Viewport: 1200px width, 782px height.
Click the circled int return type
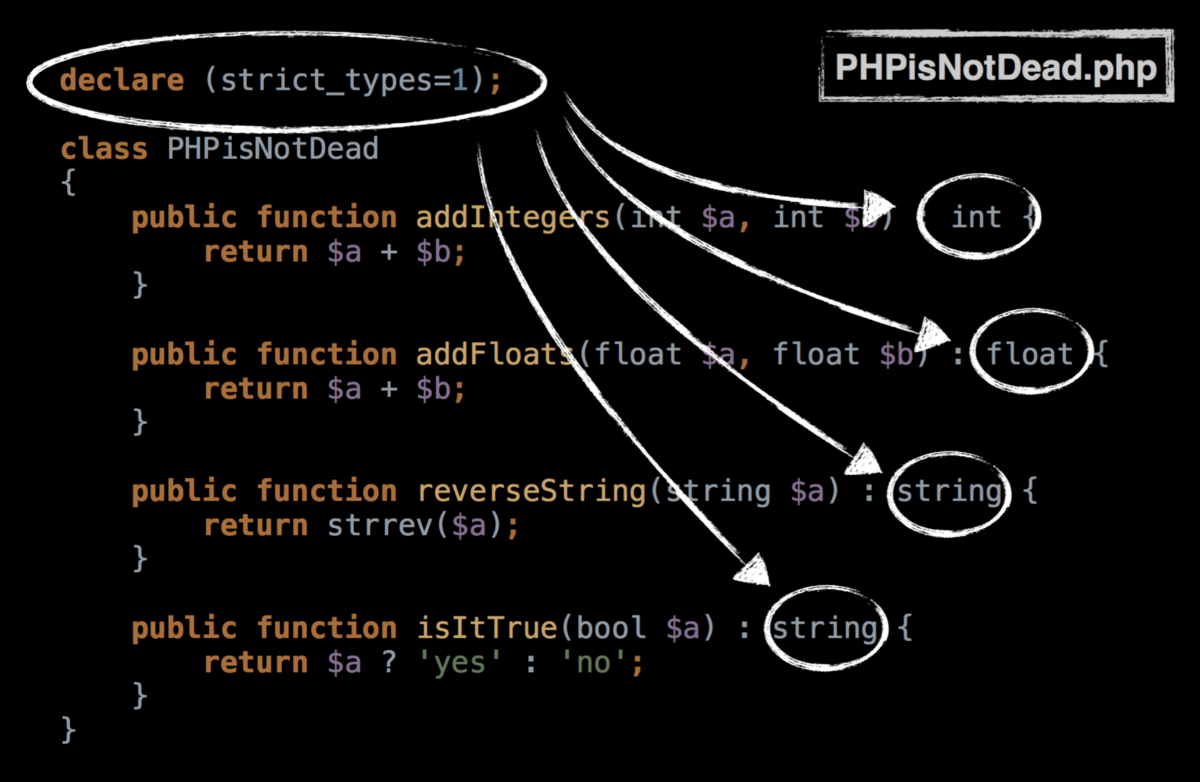click(977, 217)
